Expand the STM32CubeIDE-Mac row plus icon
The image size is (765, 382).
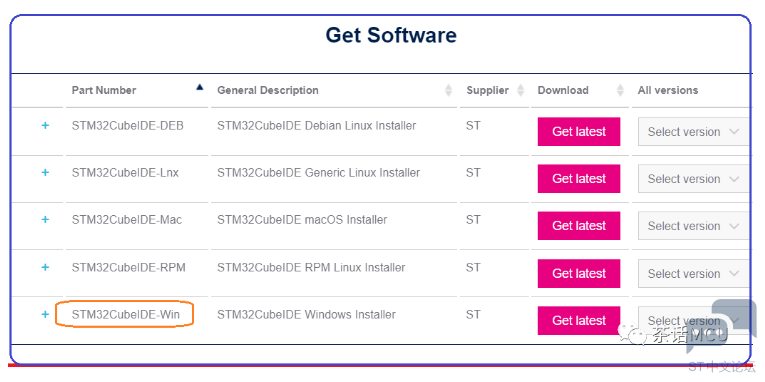pyautogui.click(x=45, y=220)
